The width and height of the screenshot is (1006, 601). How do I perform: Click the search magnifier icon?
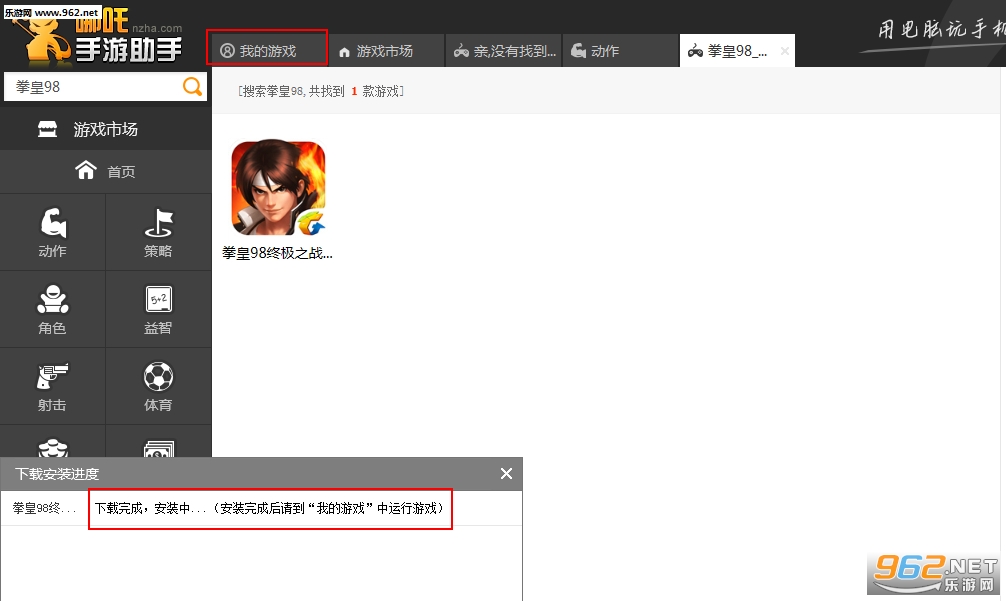[192, 87]
